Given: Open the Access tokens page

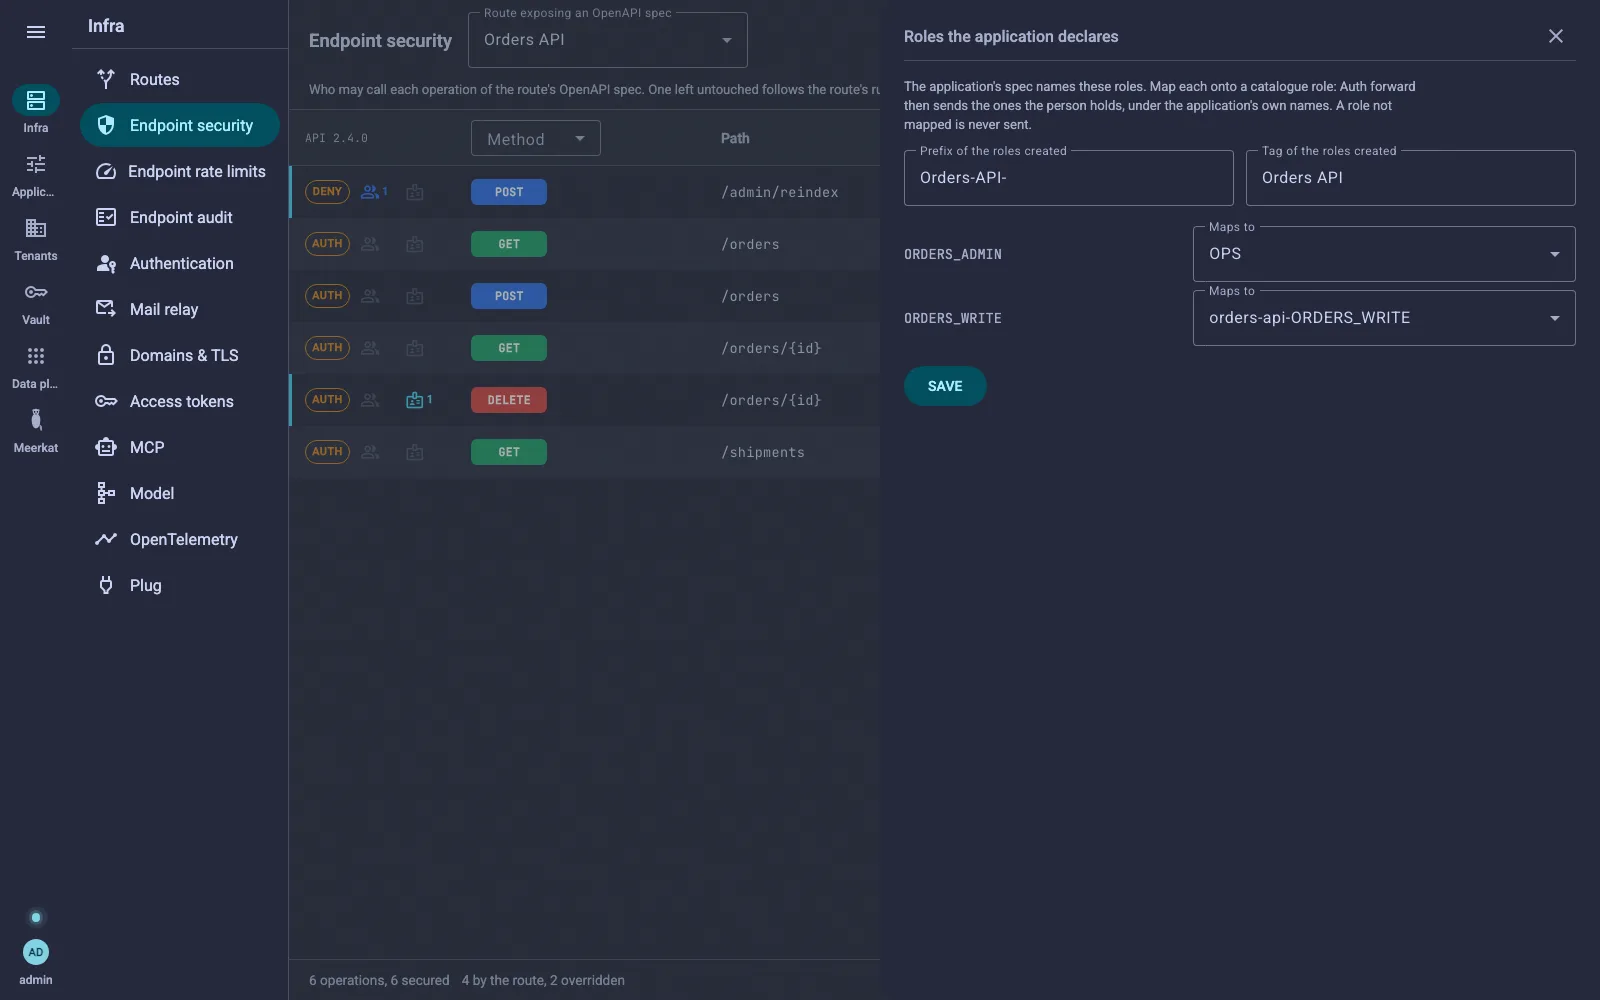Looking at the screenshot, I should pyautogui.click(x=180, y=401).
